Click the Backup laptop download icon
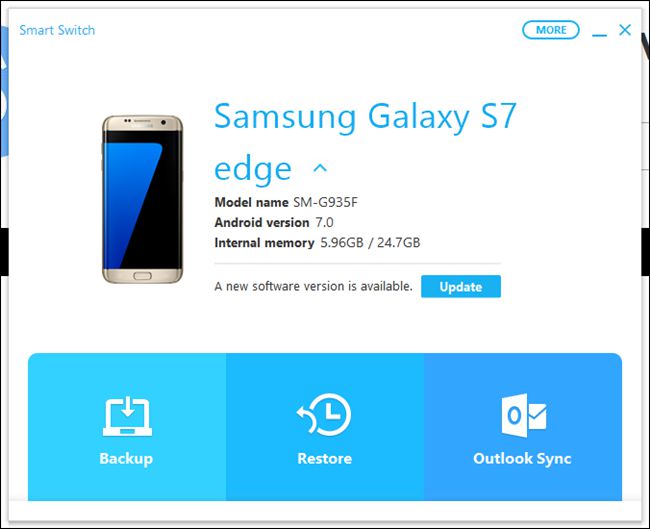650x529 pixels. [127, 416]
